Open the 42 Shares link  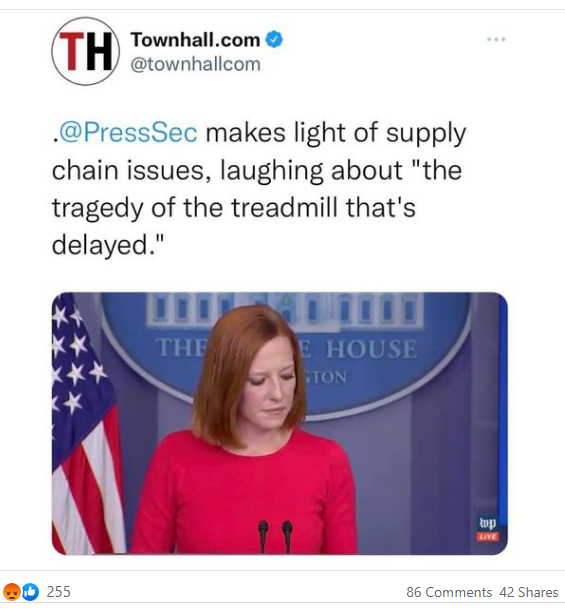[529, 592]
